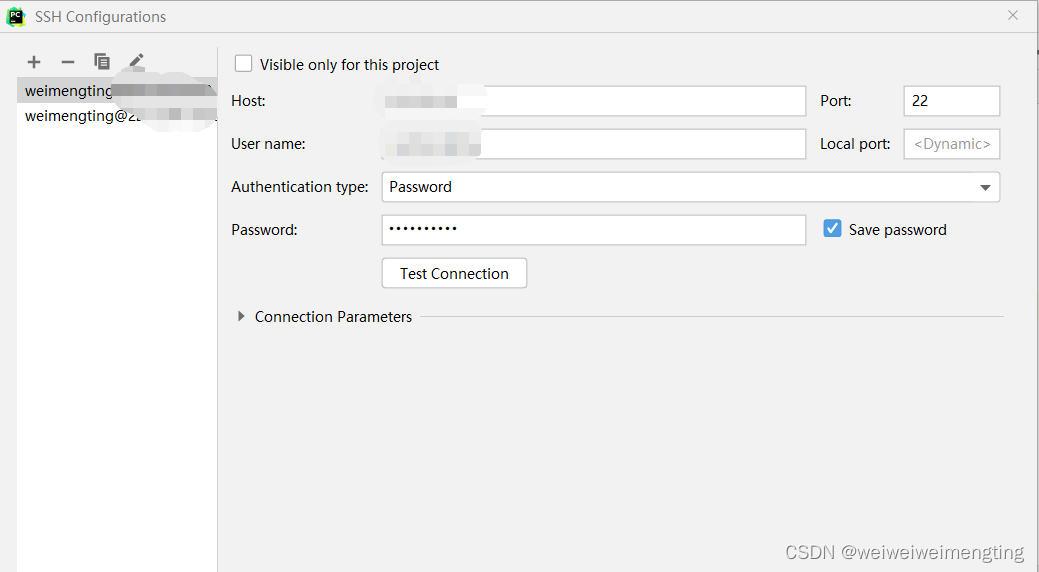Image resolution: width=1039 pixels, height=572 pixels.
Task: Focus the Host input field
Action: coord(594,101)
